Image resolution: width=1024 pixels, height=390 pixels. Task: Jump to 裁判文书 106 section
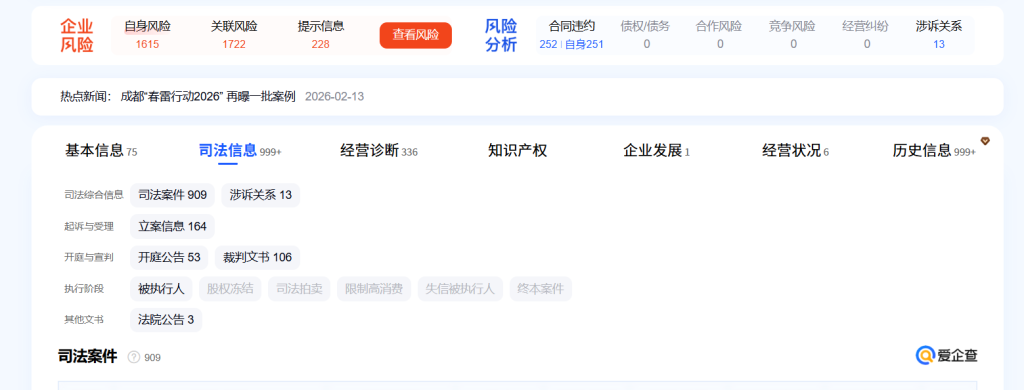257,257
